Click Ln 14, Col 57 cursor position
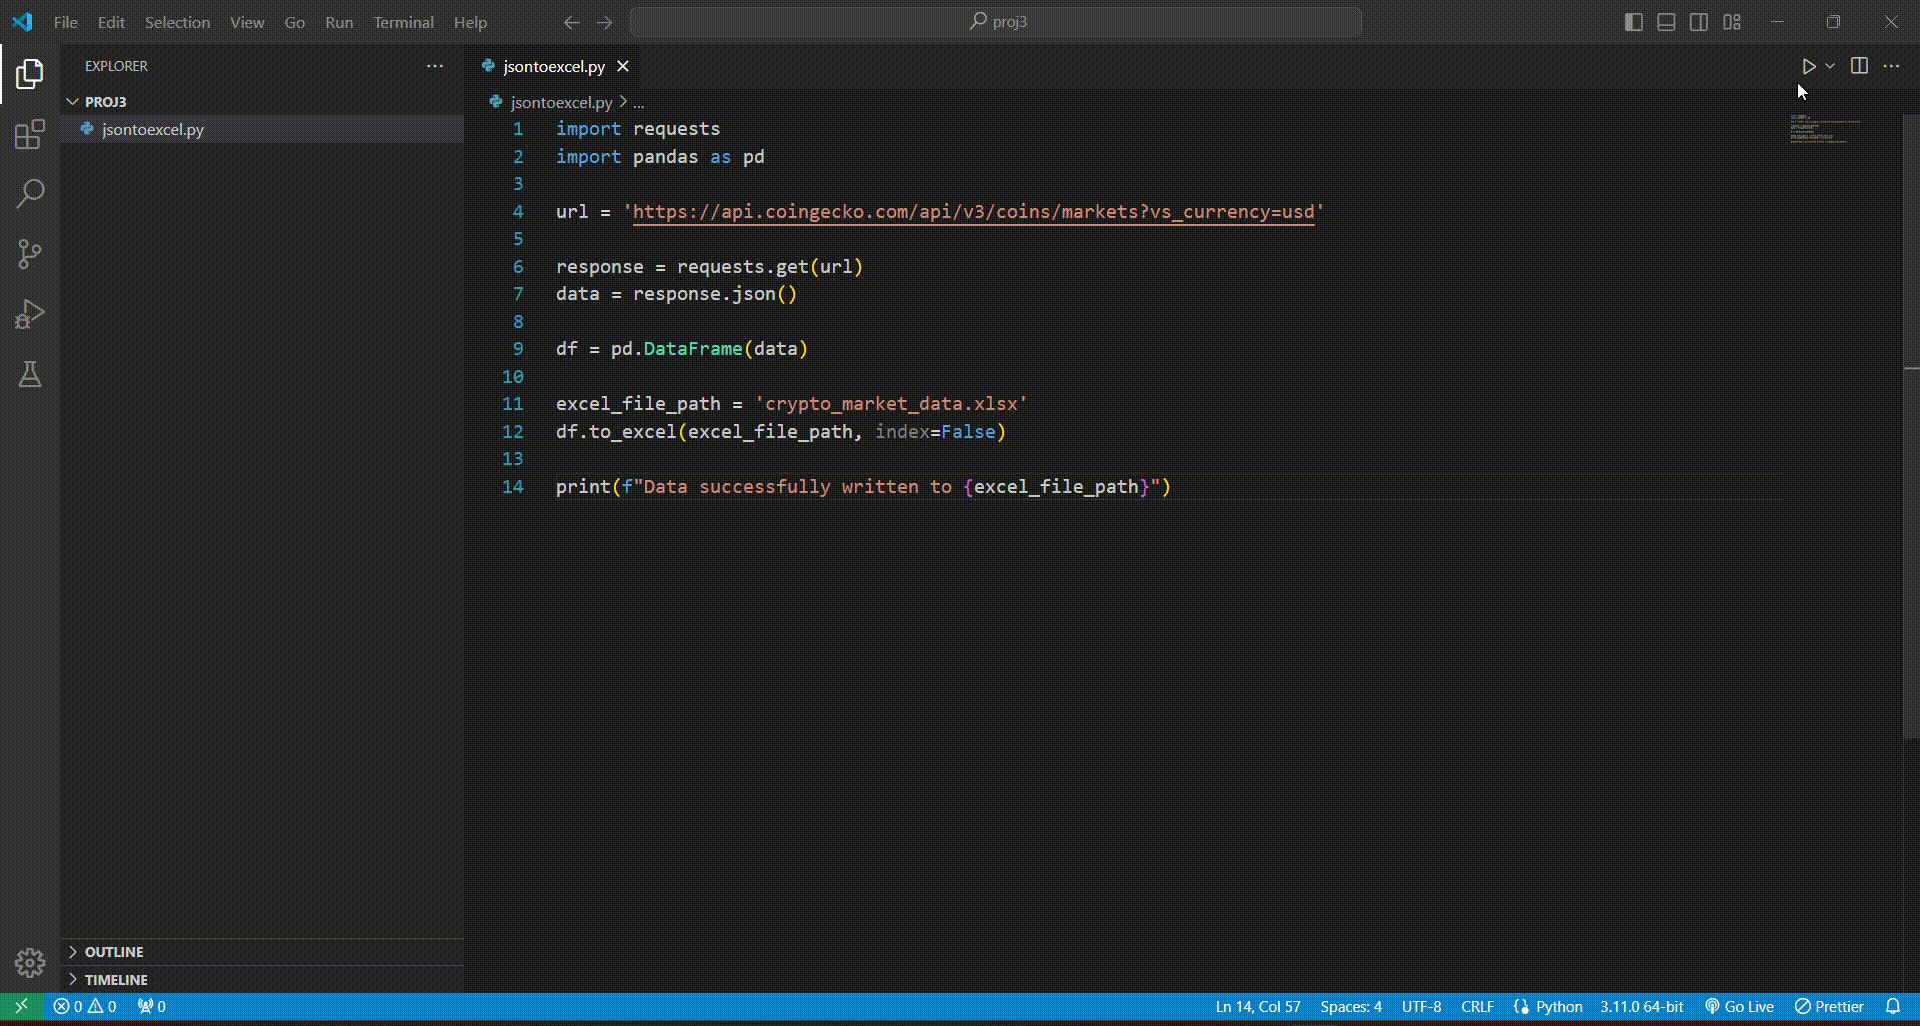The image size is (1920, 1026). [x=1258, y=1006]
